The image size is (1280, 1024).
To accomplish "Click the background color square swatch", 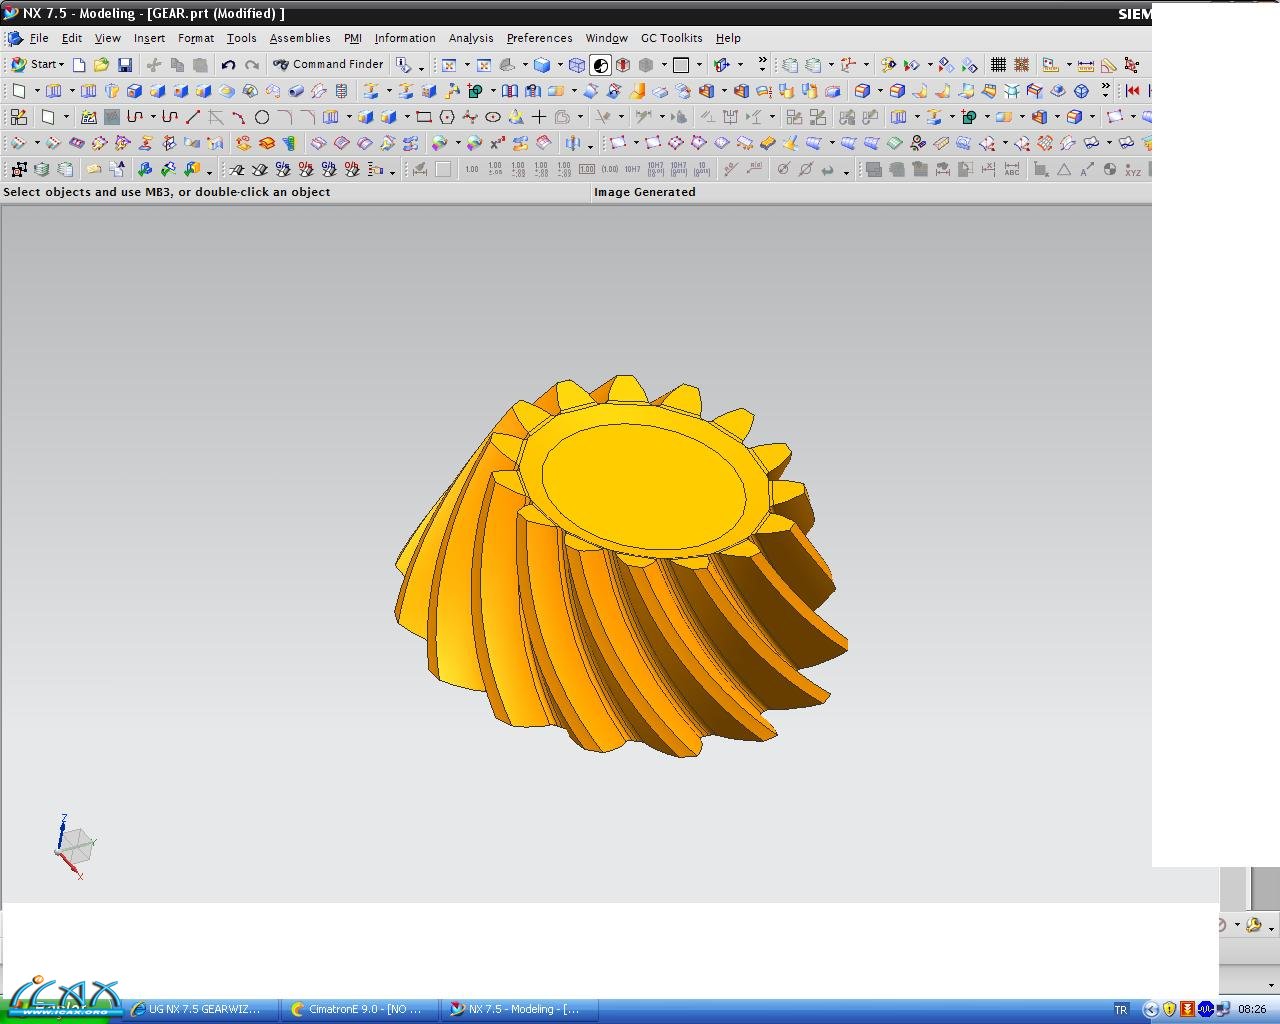I will 681,65.
